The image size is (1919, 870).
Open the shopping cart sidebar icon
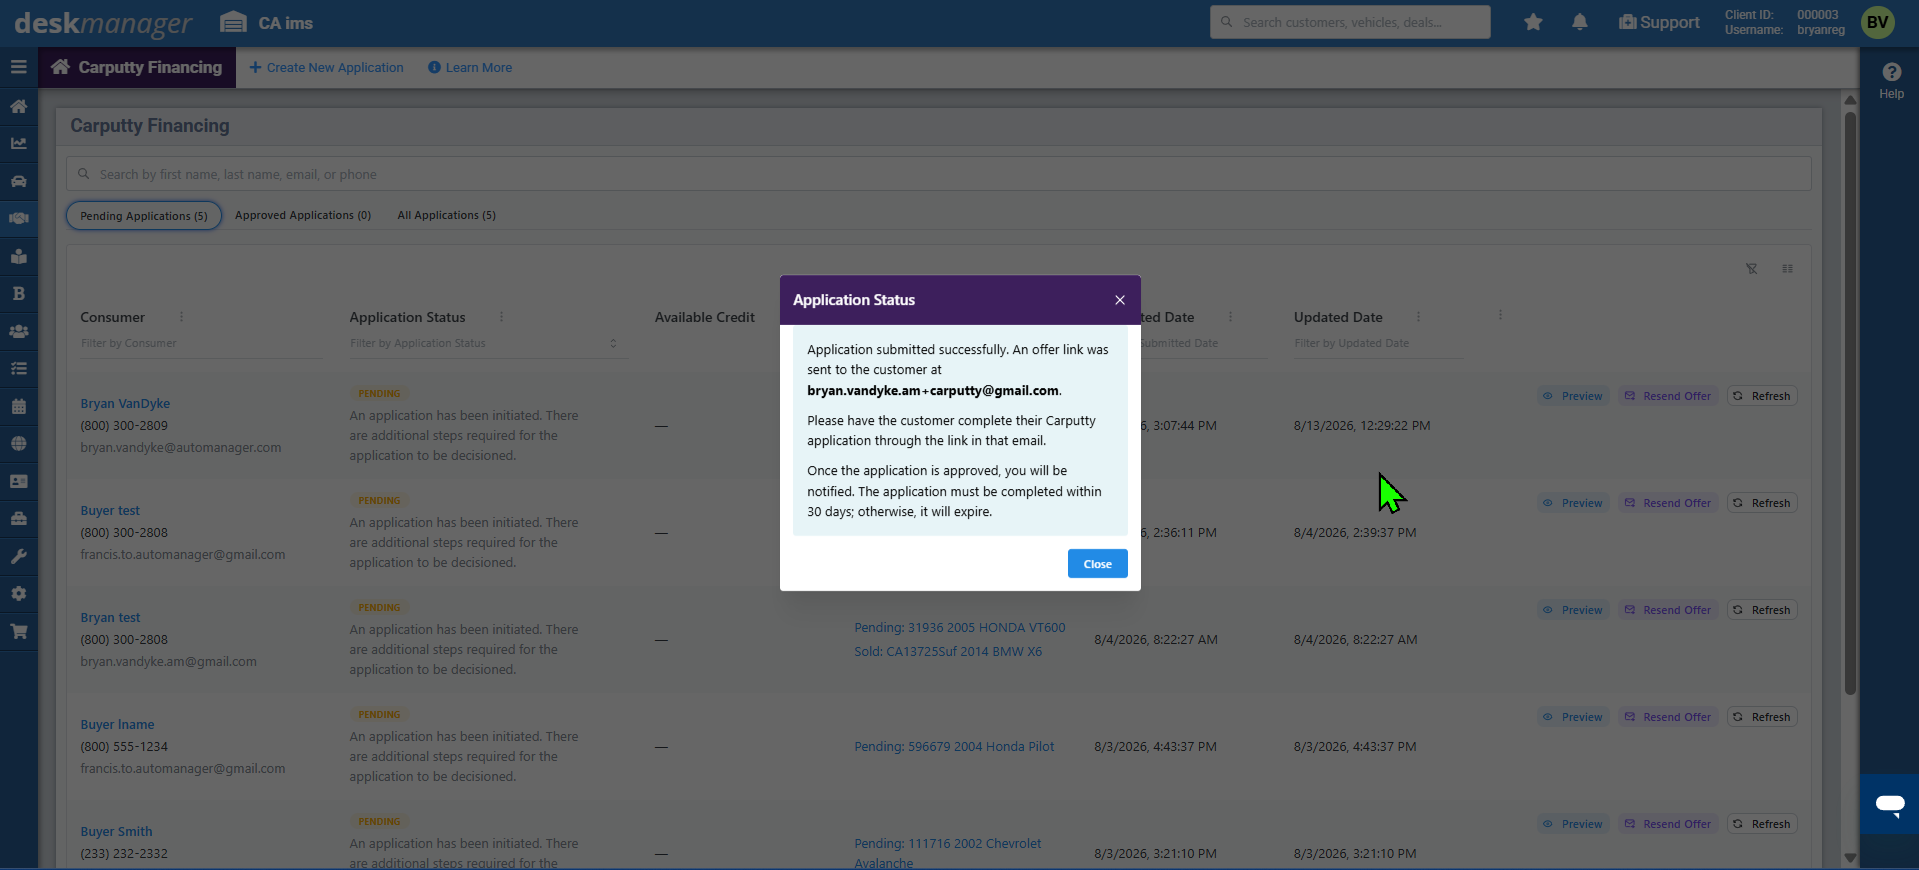pos(18,631)
